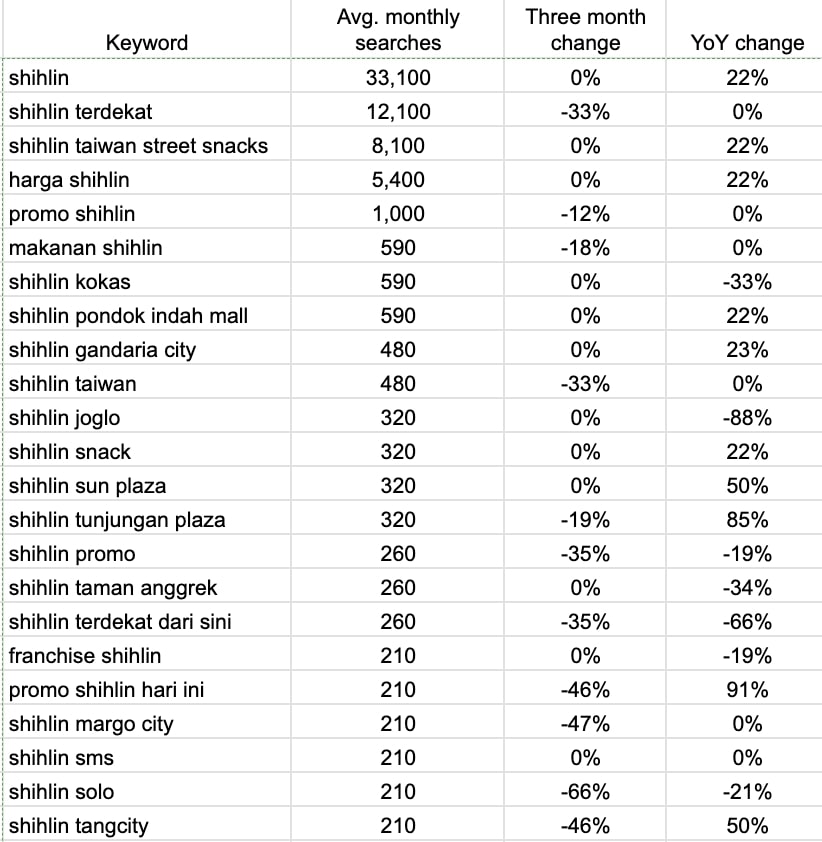The width and height of the screenshot is (822, 842).
Task: Click the 91% YoY change cell
Action: tap(747, 690)
